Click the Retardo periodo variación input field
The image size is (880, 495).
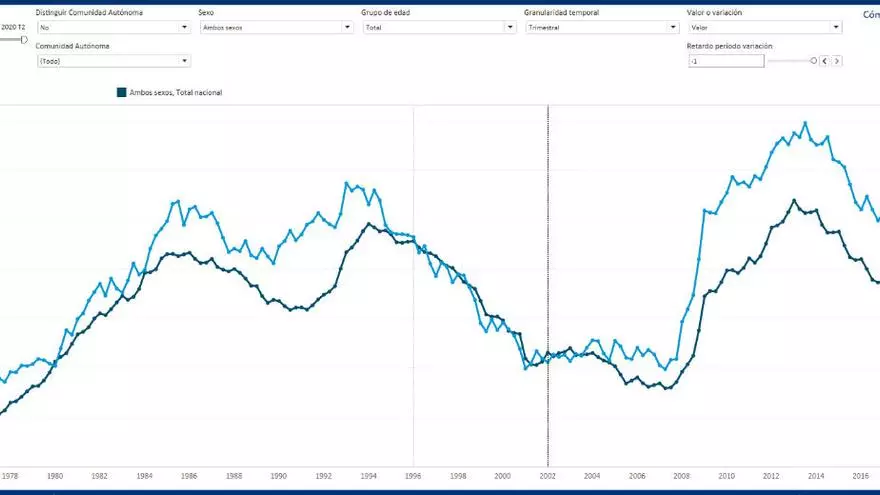[x=726, y=61]
